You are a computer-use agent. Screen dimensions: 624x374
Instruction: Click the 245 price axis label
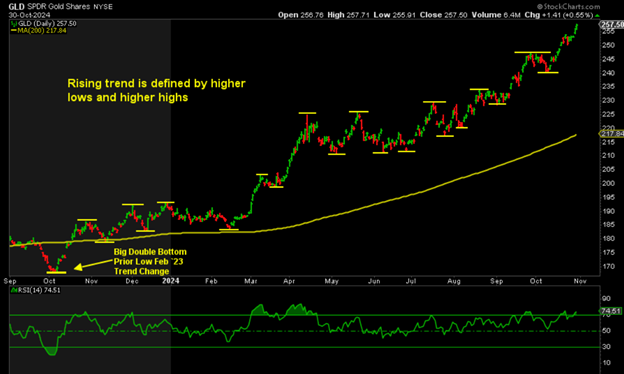pyautogui.click(x=608, y=59)
